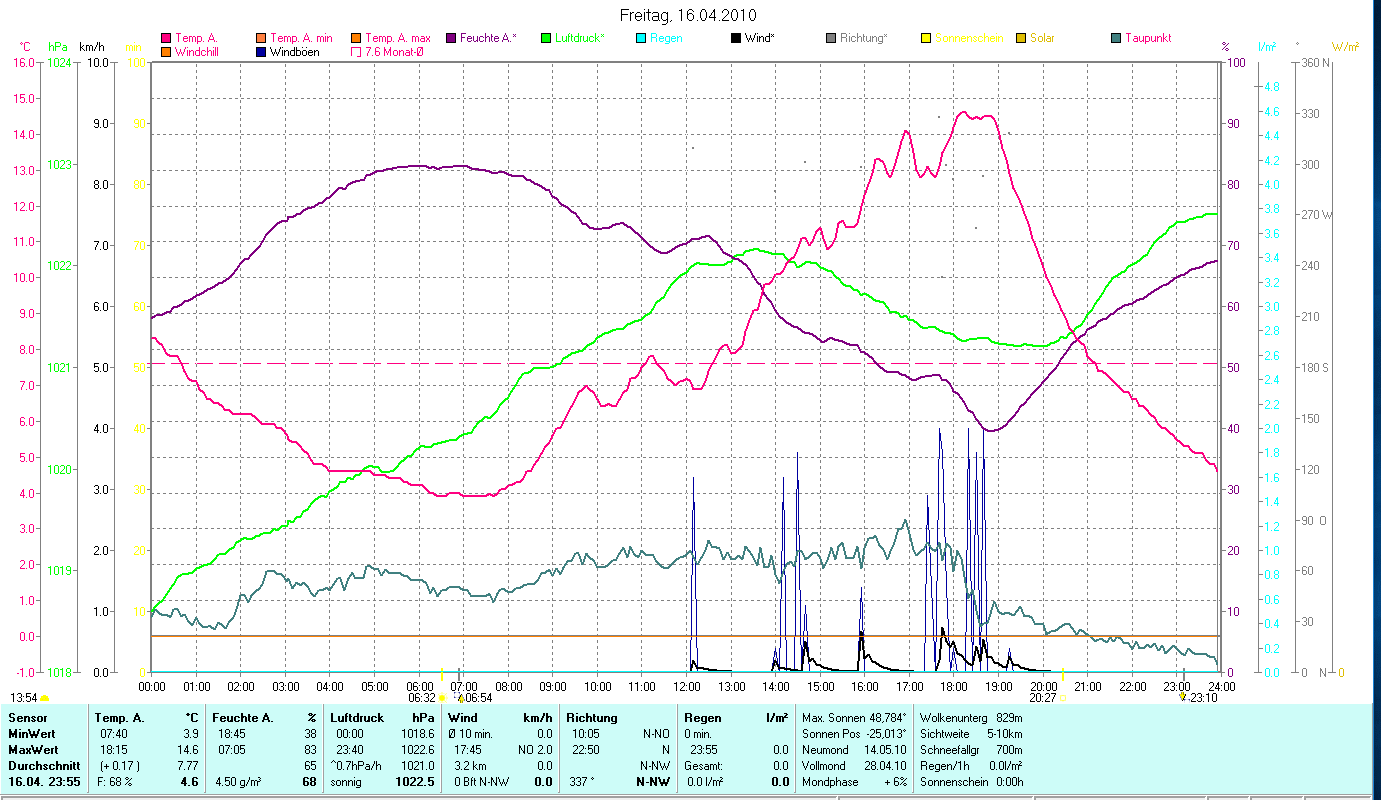Click the green Luftdruck* legend swatch
This screenshot has height=800, width=1381.
click(546, 38)
